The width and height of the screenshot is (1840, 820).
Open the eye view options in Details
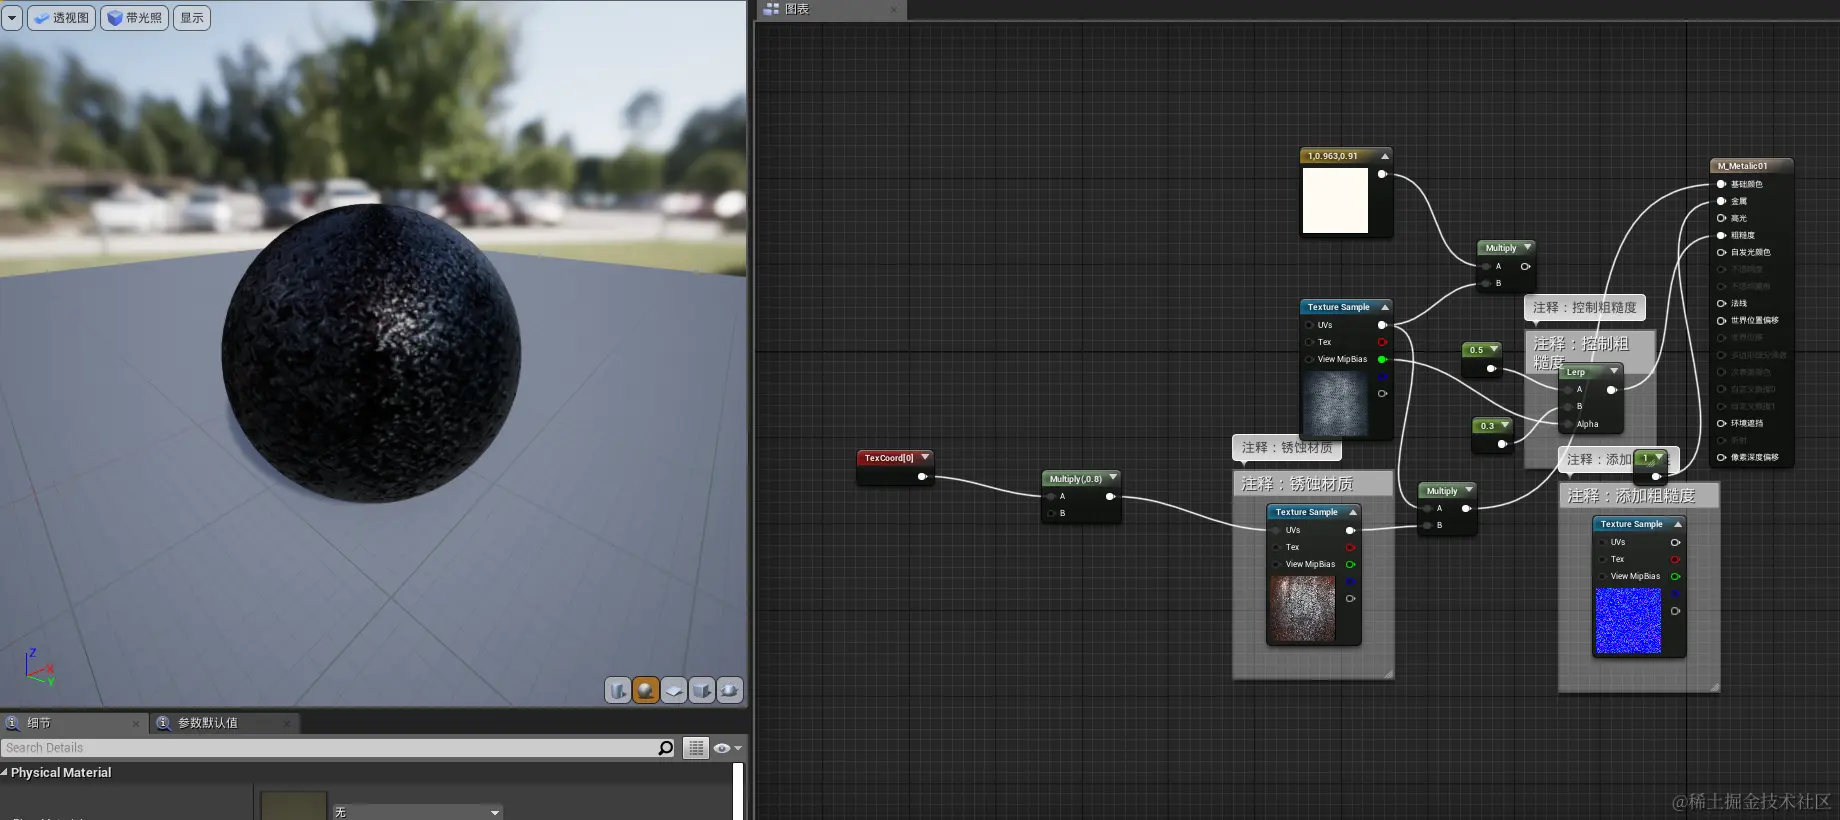727,748
